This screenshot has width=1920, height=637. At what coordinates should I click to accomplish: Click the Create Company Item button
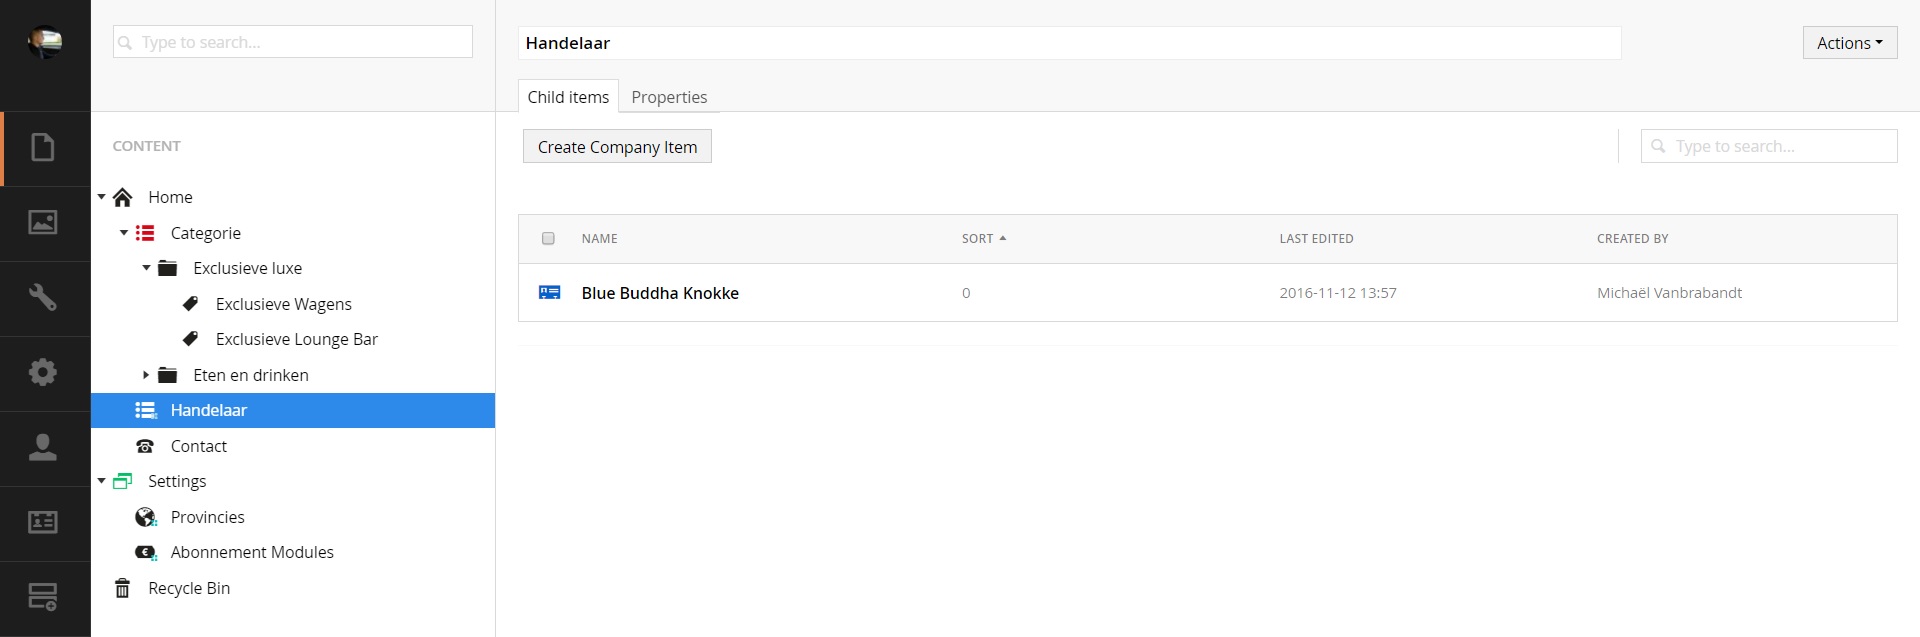point(617,147)
